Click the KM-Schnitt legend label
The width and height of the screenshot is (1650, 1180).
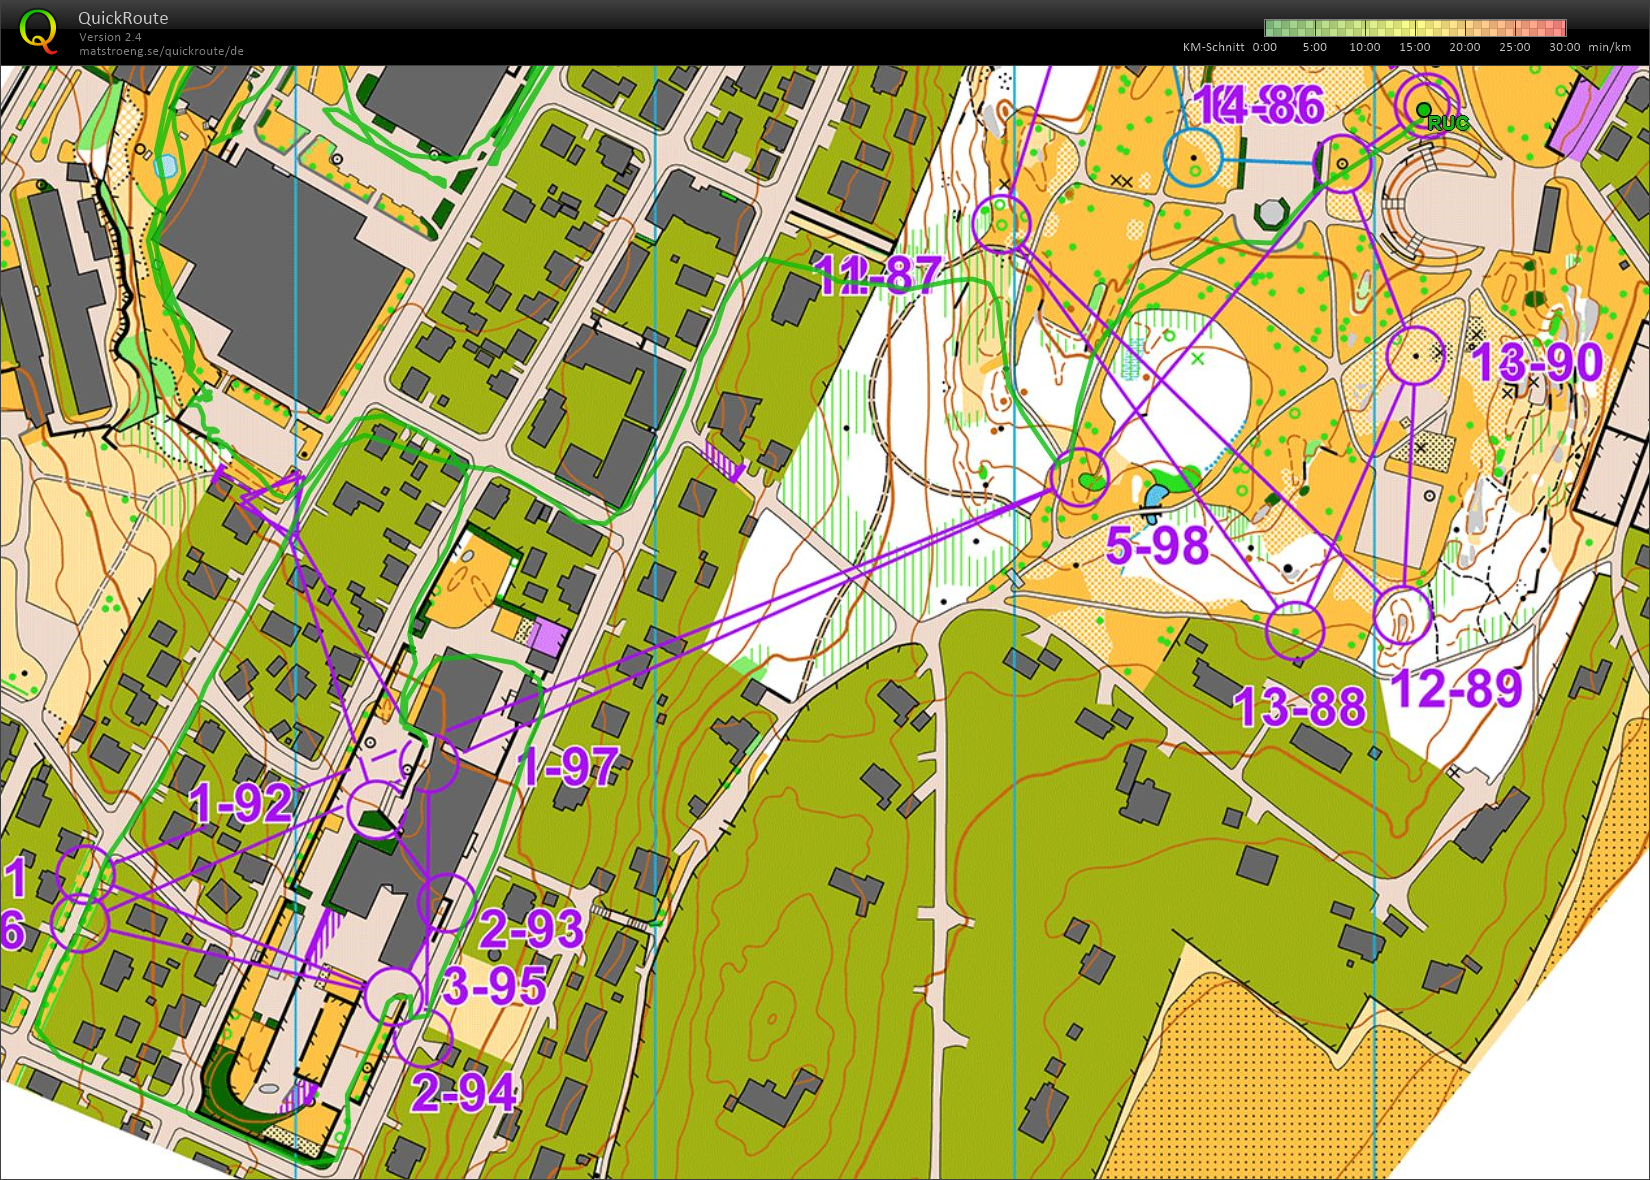(x=1213, y=47)
